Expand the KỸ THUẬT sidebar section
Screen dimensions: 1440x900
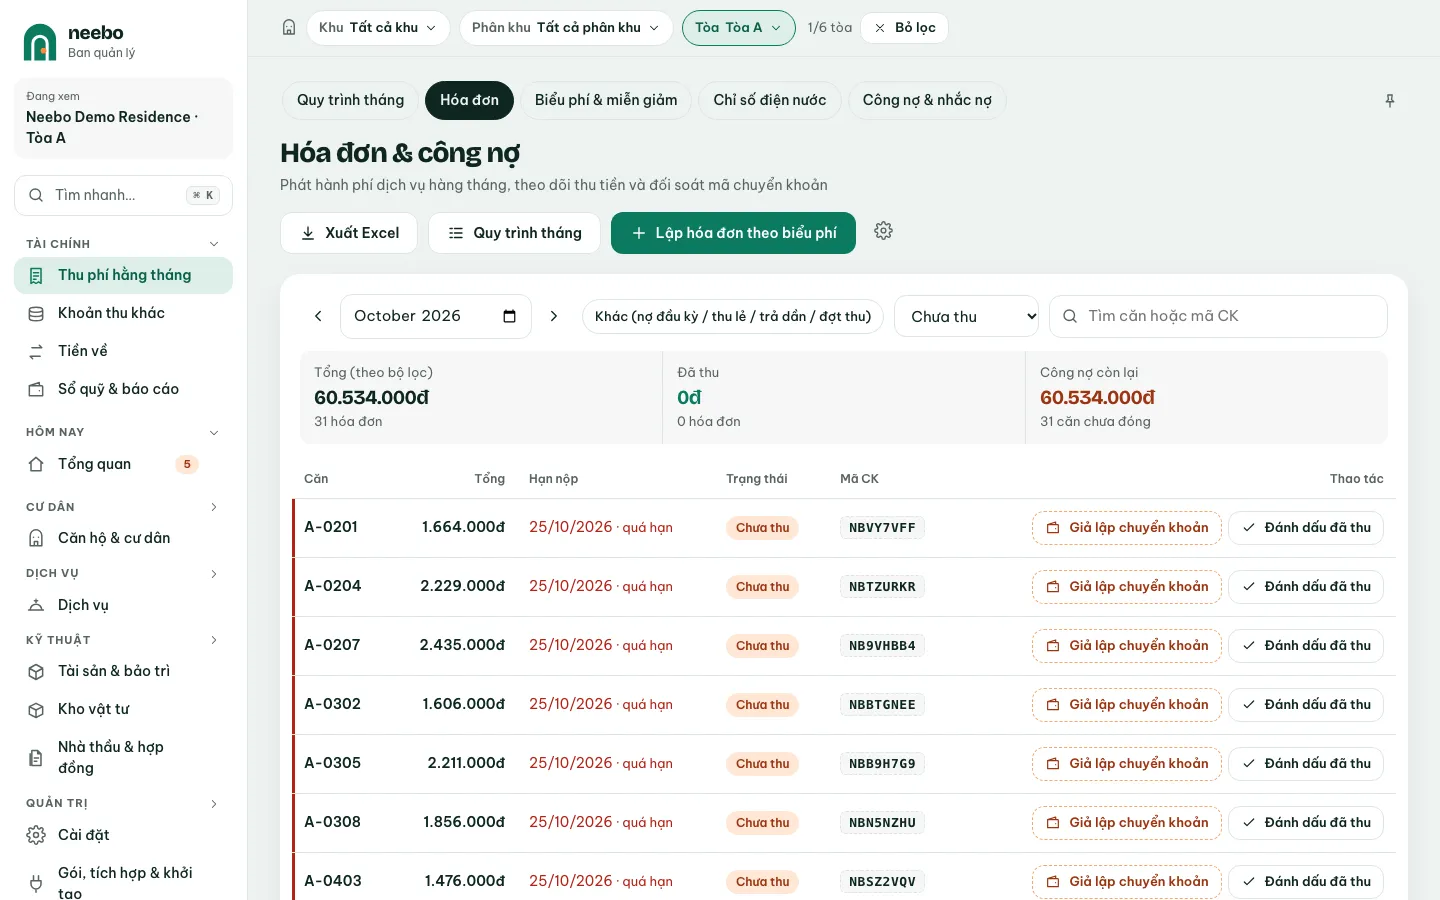214,640
